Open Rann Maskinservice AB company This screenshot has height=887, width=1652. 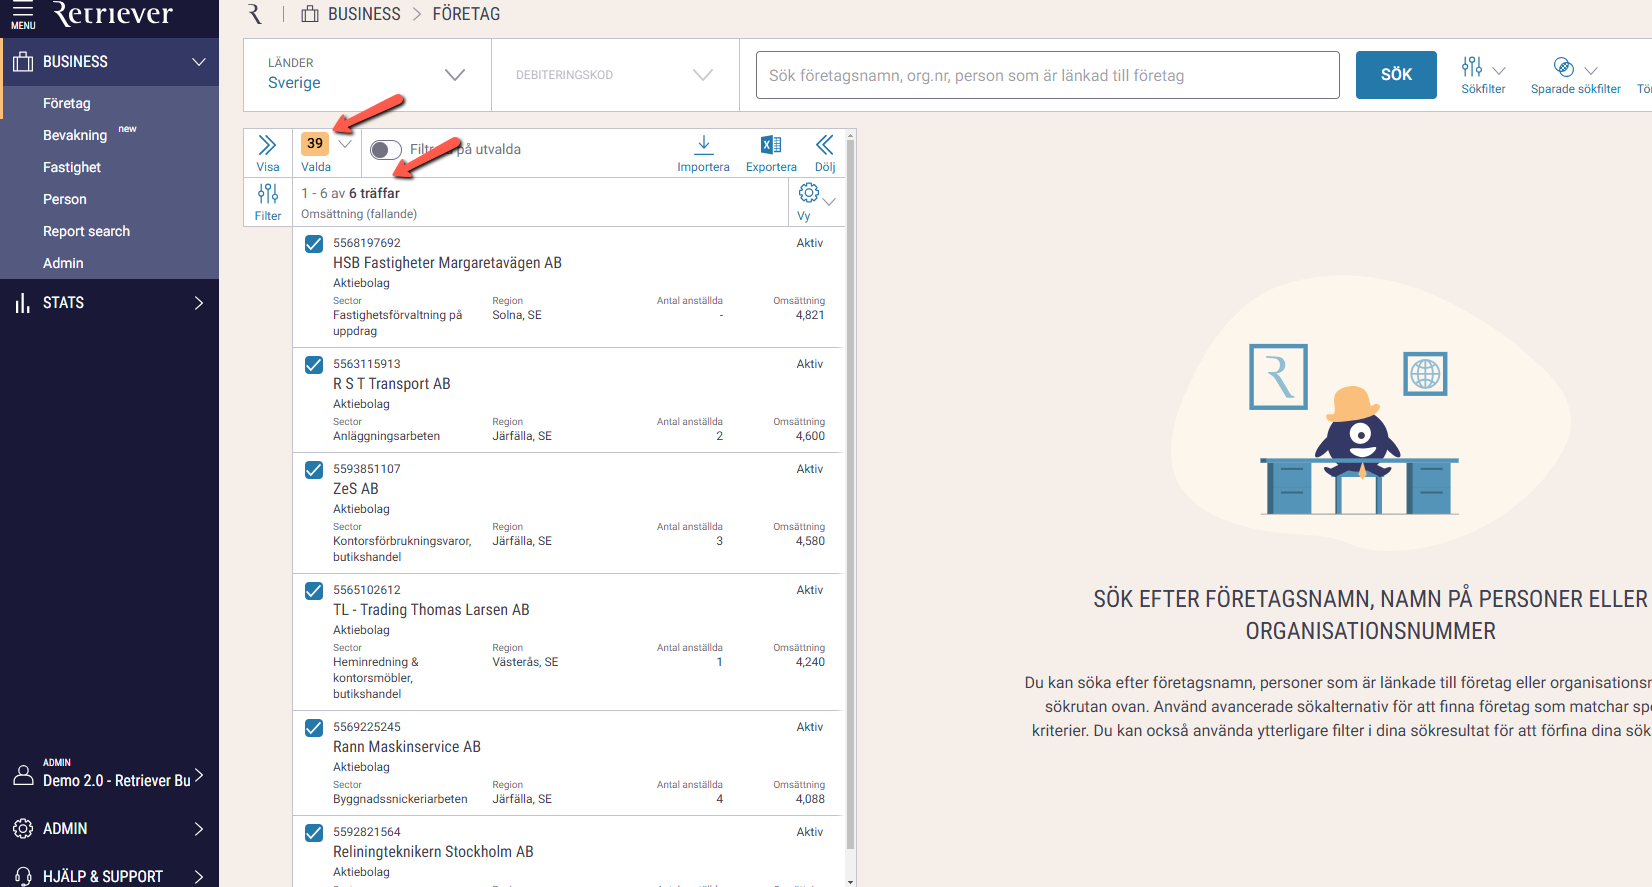[x=407, y=747]
